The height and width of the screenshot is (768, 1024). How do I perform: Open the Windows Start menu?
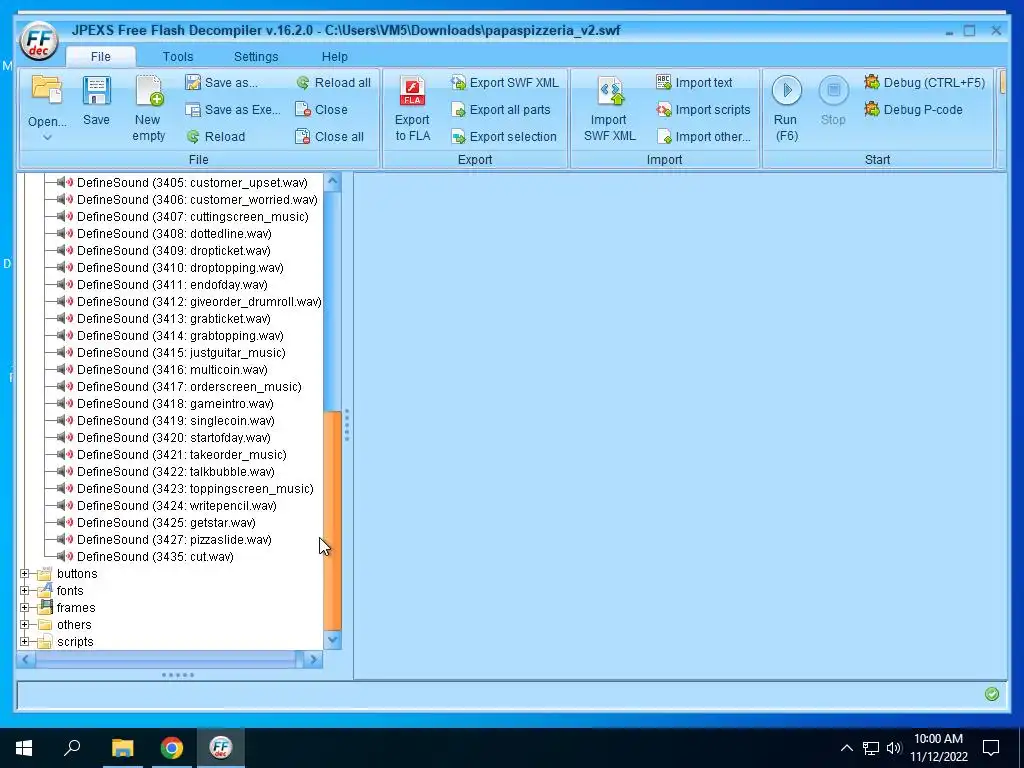[x=24, y=748]
